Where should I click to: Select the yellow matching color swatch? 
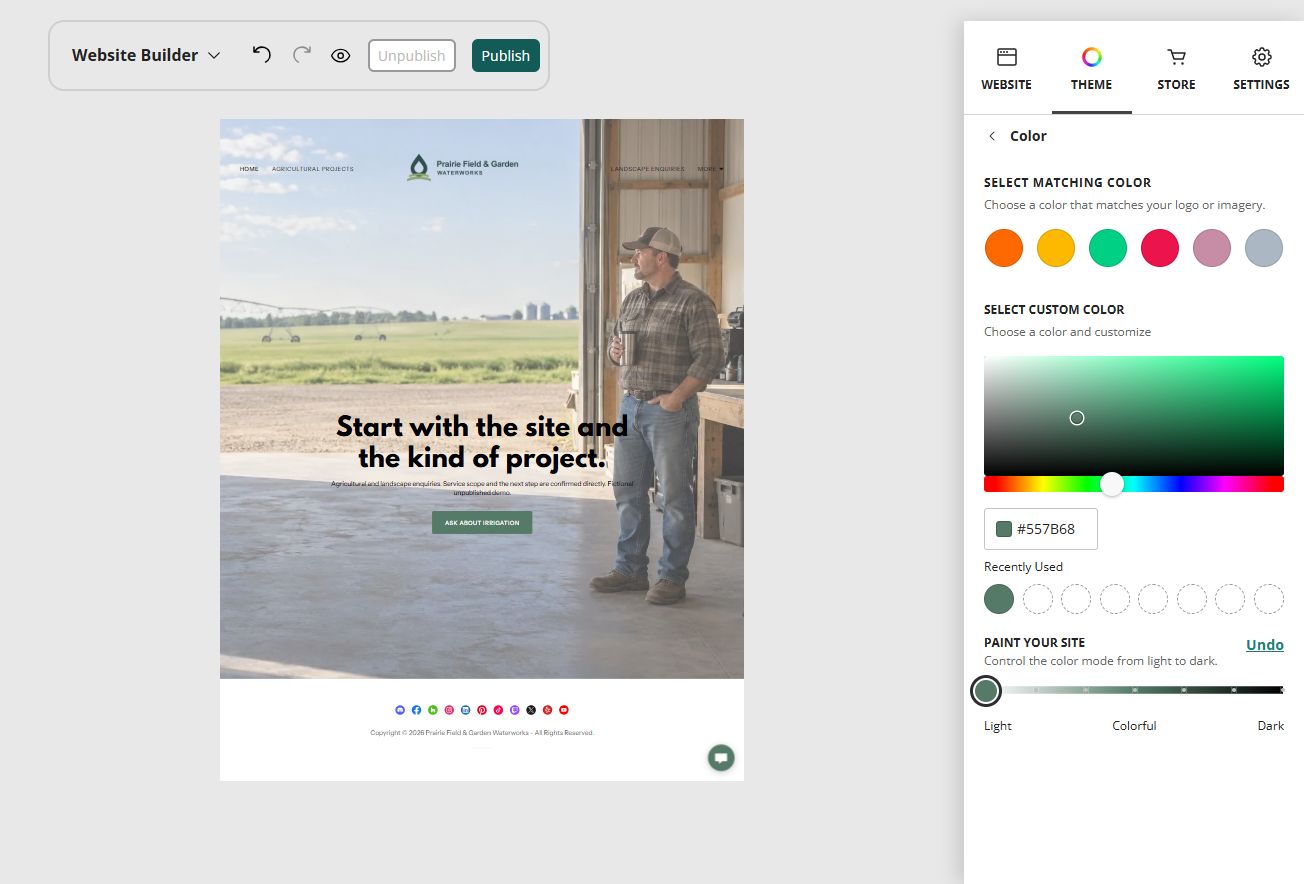(1056, 248)
